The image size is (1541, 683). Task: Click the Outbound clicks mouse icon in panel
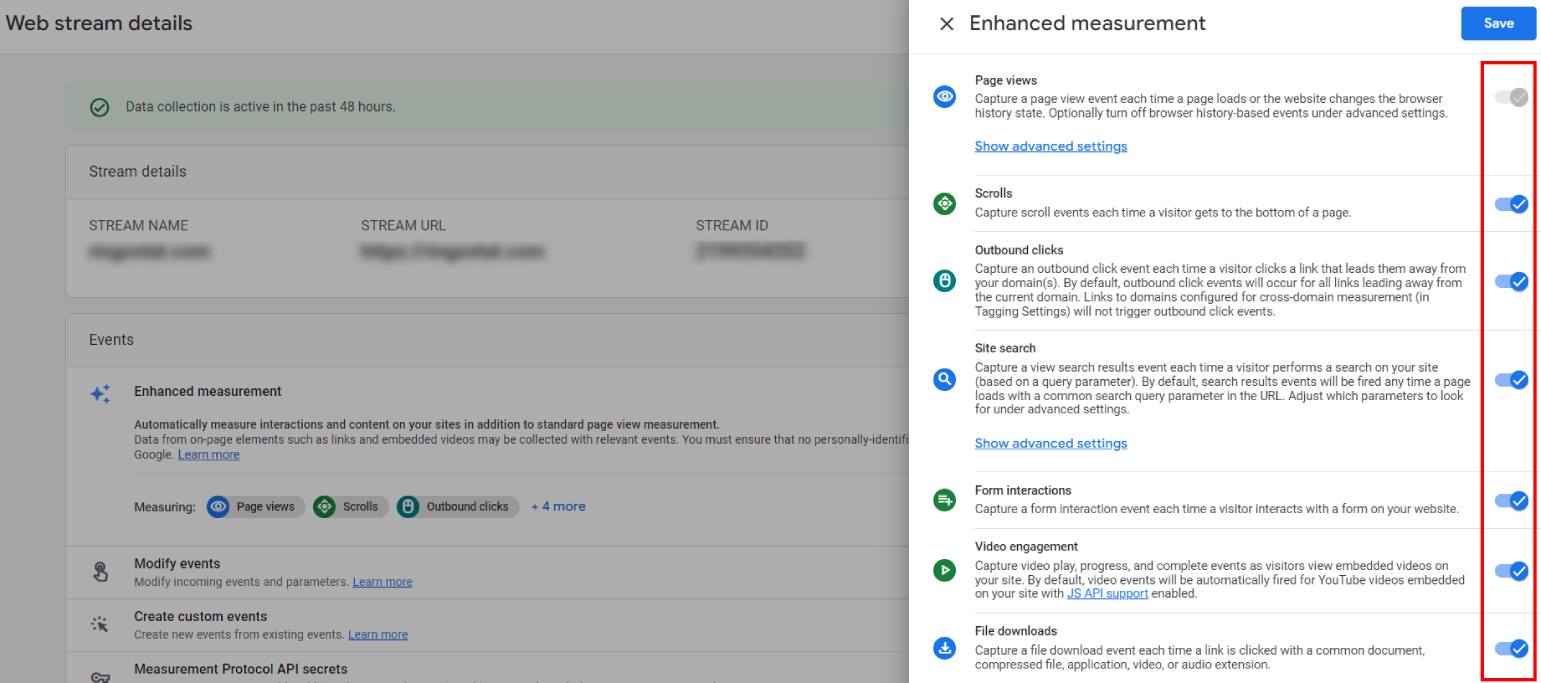944,282
